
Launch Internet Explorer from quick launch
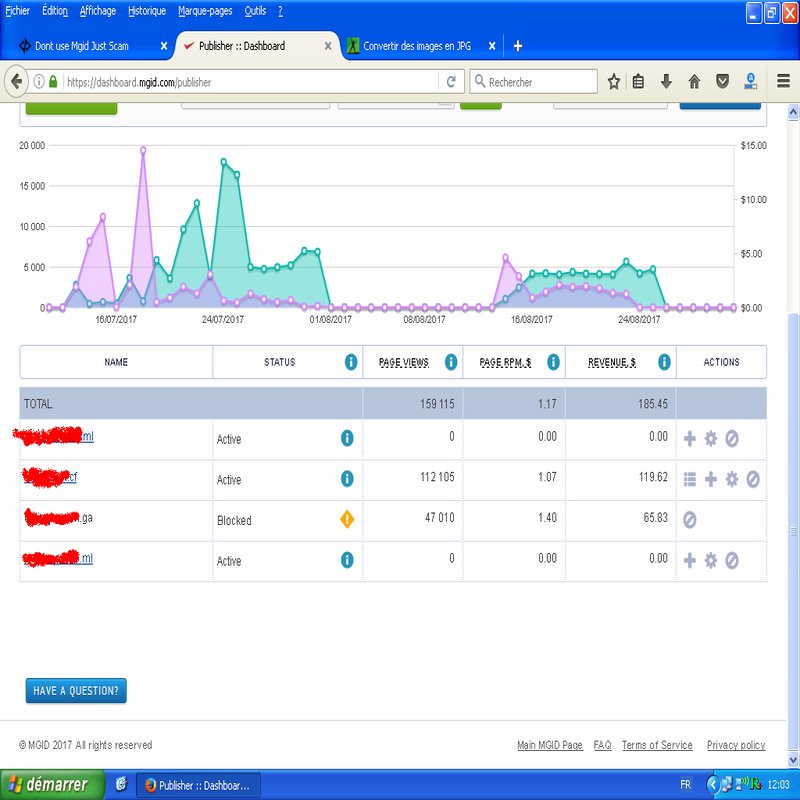(x=121, y=784)
